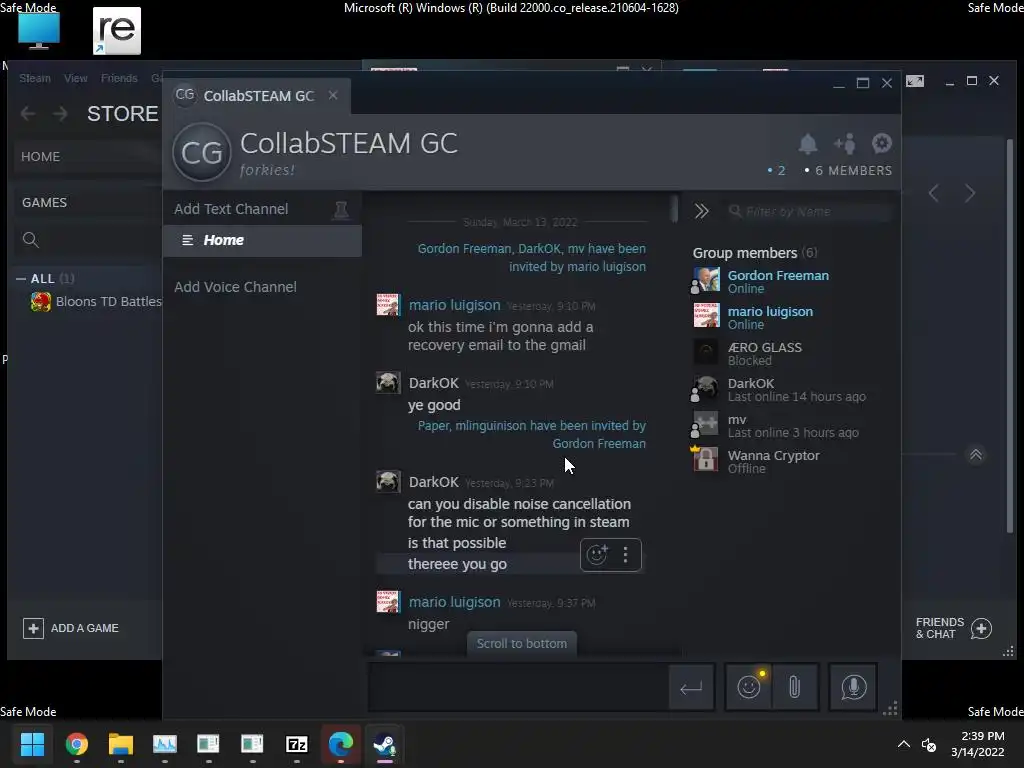Open the emoticon picker in chat
1024x768 pixels.
click(749, 687)
